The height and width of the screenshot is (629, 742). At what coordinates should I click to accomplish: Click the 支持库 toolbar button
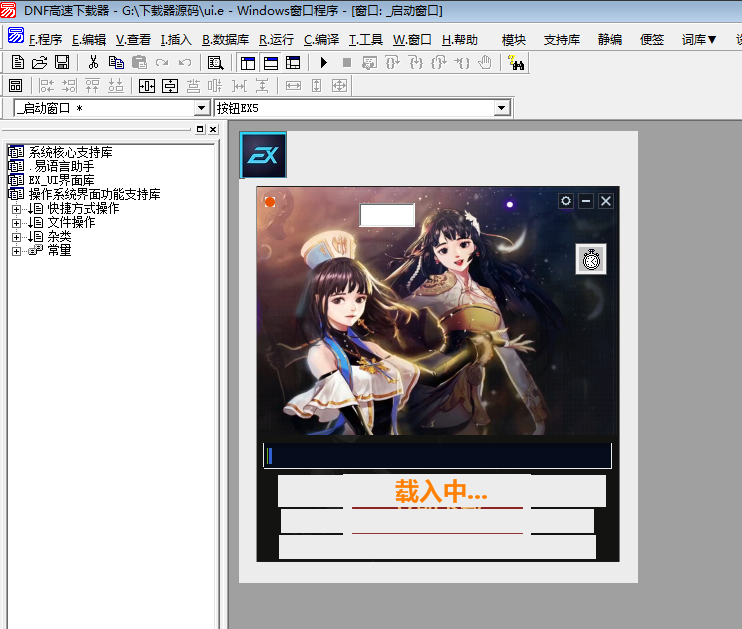562,40
